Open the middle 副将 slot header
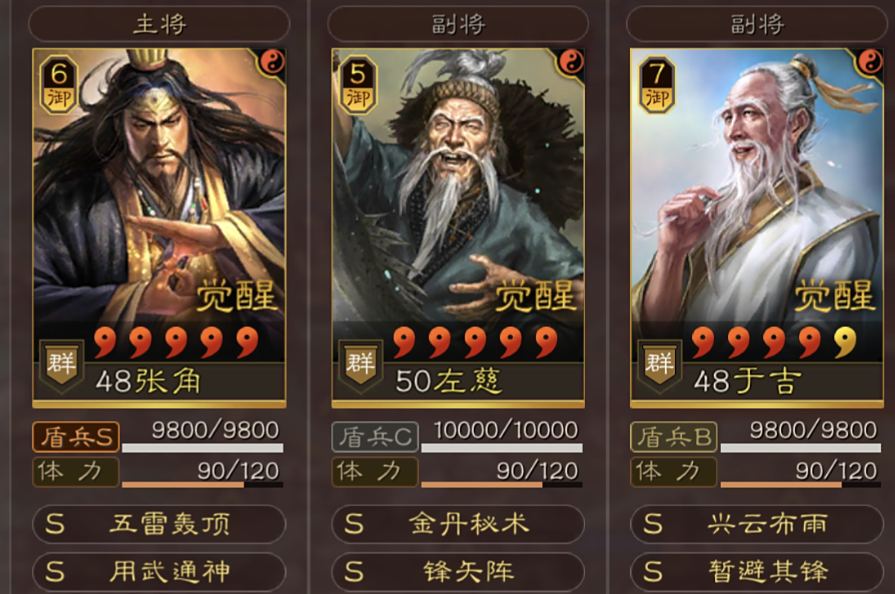 pos(458,24)
